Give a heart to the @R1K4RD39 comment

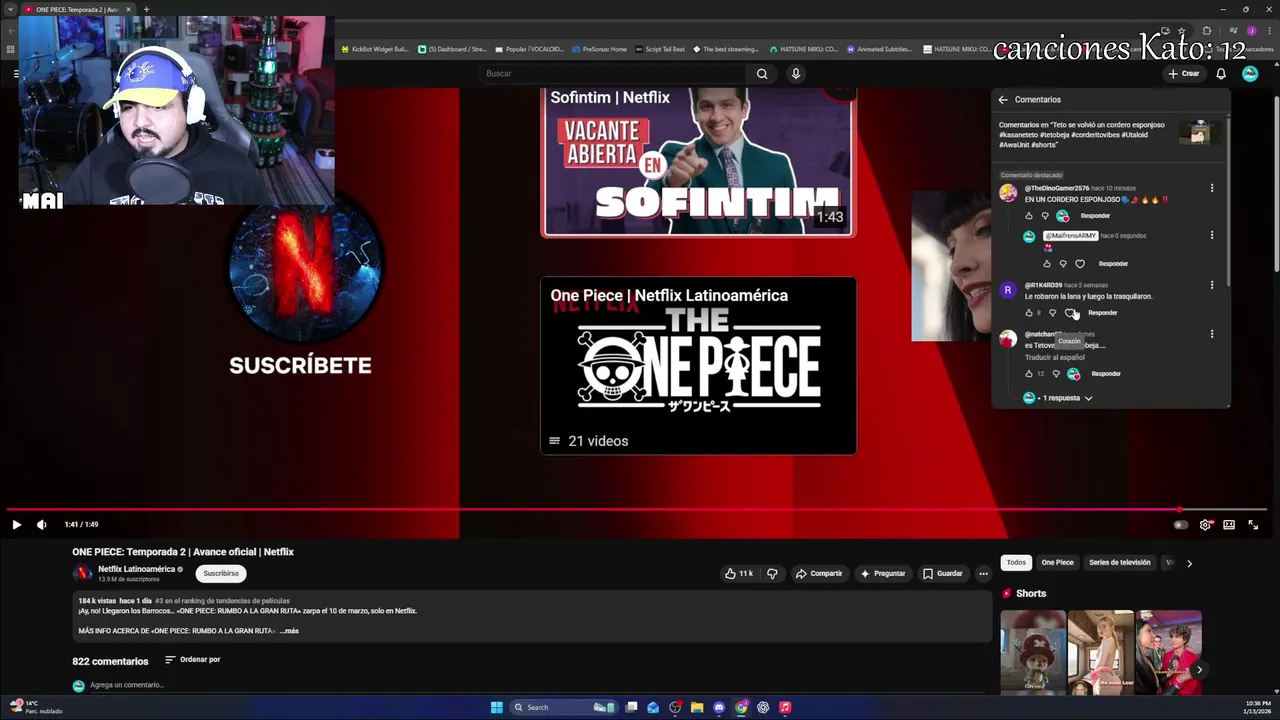point(1070,313)
